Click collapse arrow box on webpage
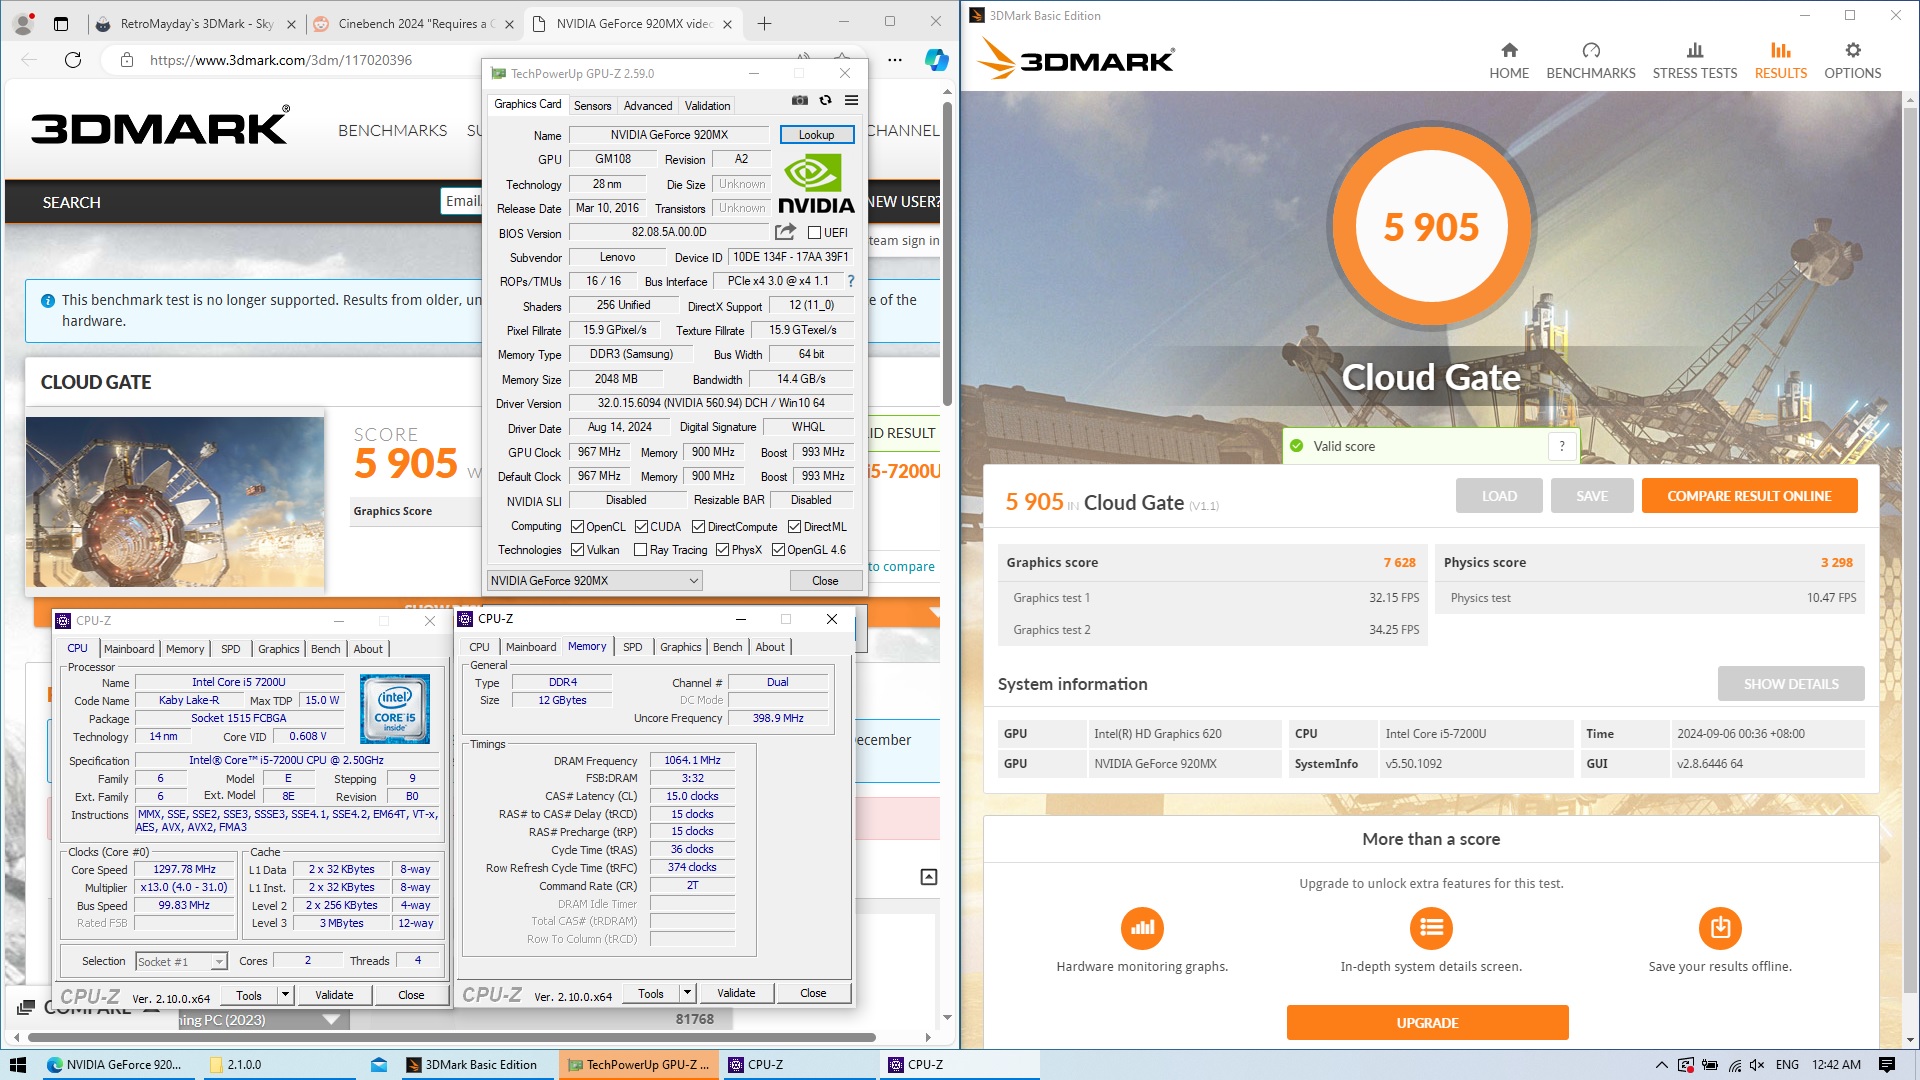The height and width of the screenshot is (1080, 1920). point(928,877)
